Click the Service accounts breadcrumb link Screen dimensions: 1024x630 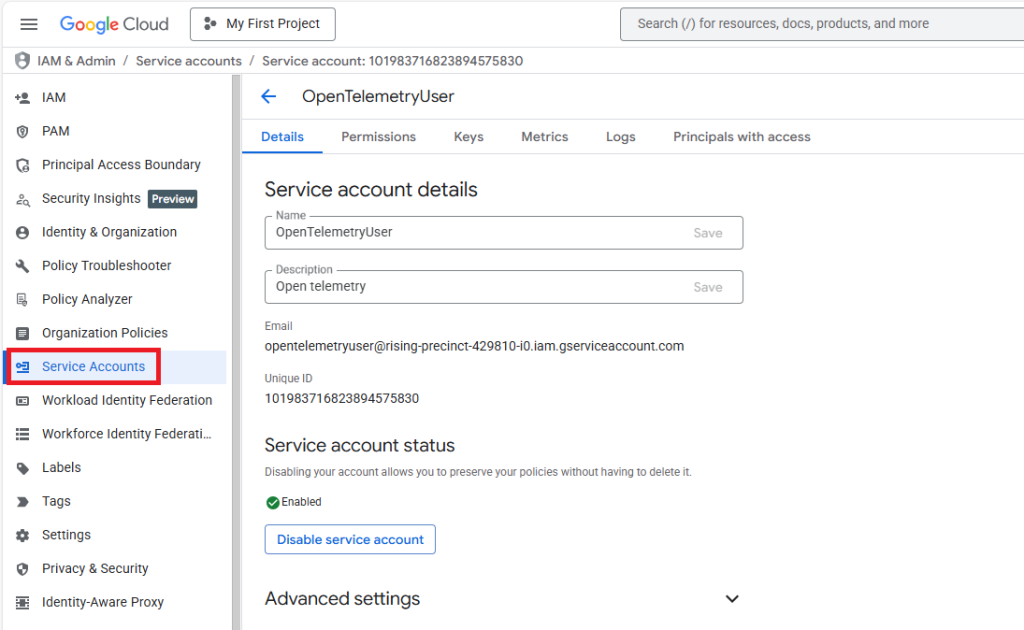[x=188, y=61]
